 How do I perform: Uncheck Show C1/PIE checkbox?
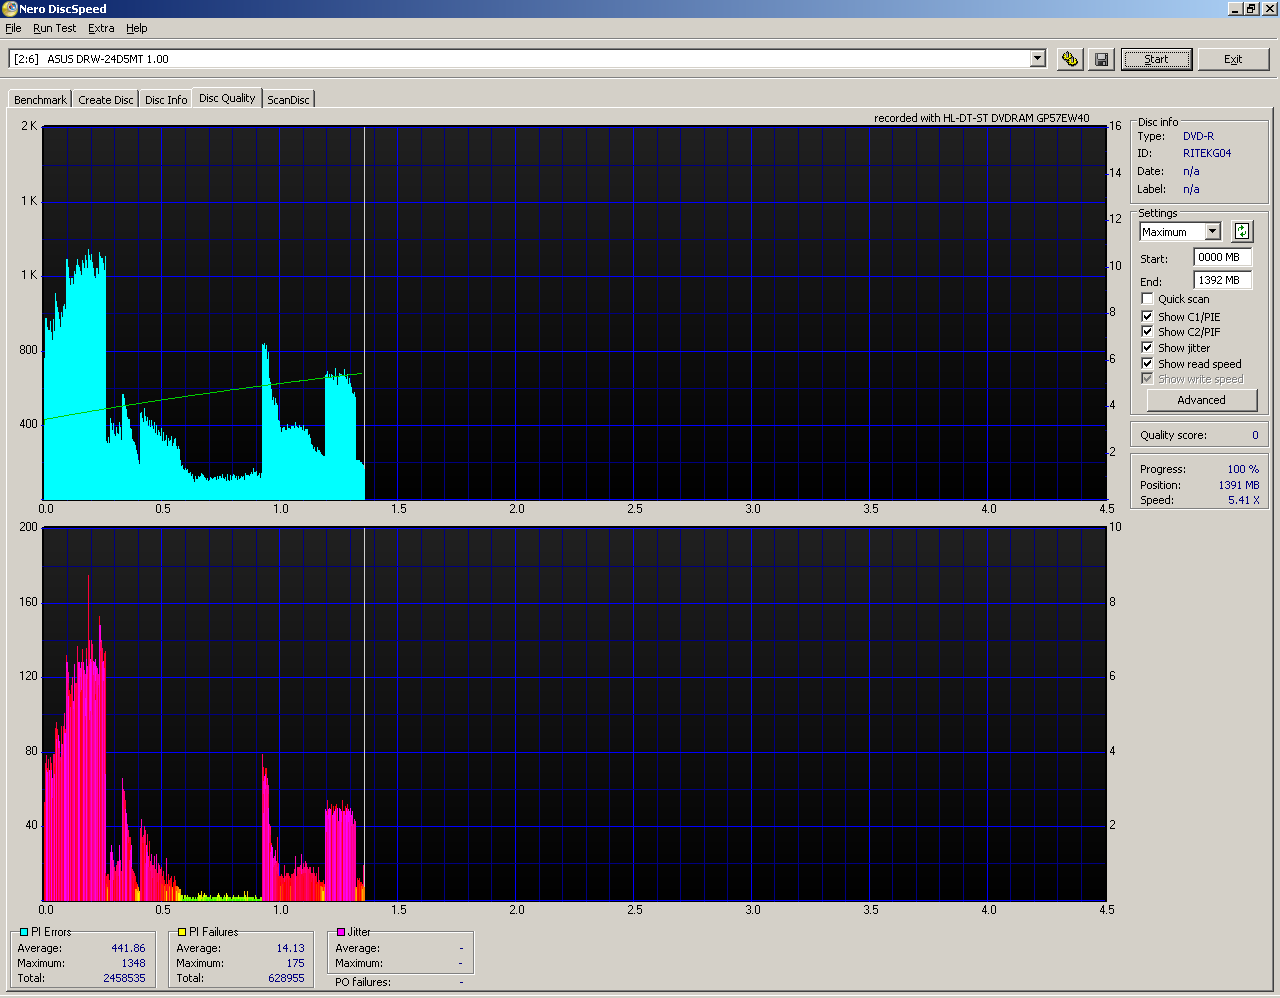pos(1147,316)
